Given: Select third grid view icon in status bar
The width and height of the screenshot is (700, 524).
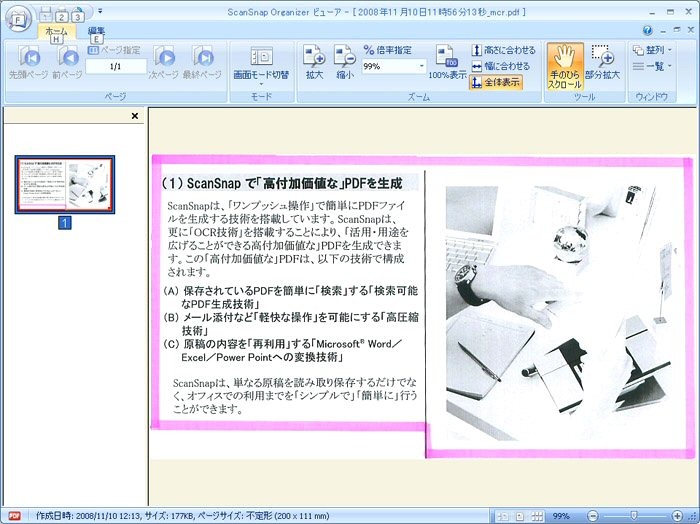Looking at the screenshot, I should click(537, 516).
